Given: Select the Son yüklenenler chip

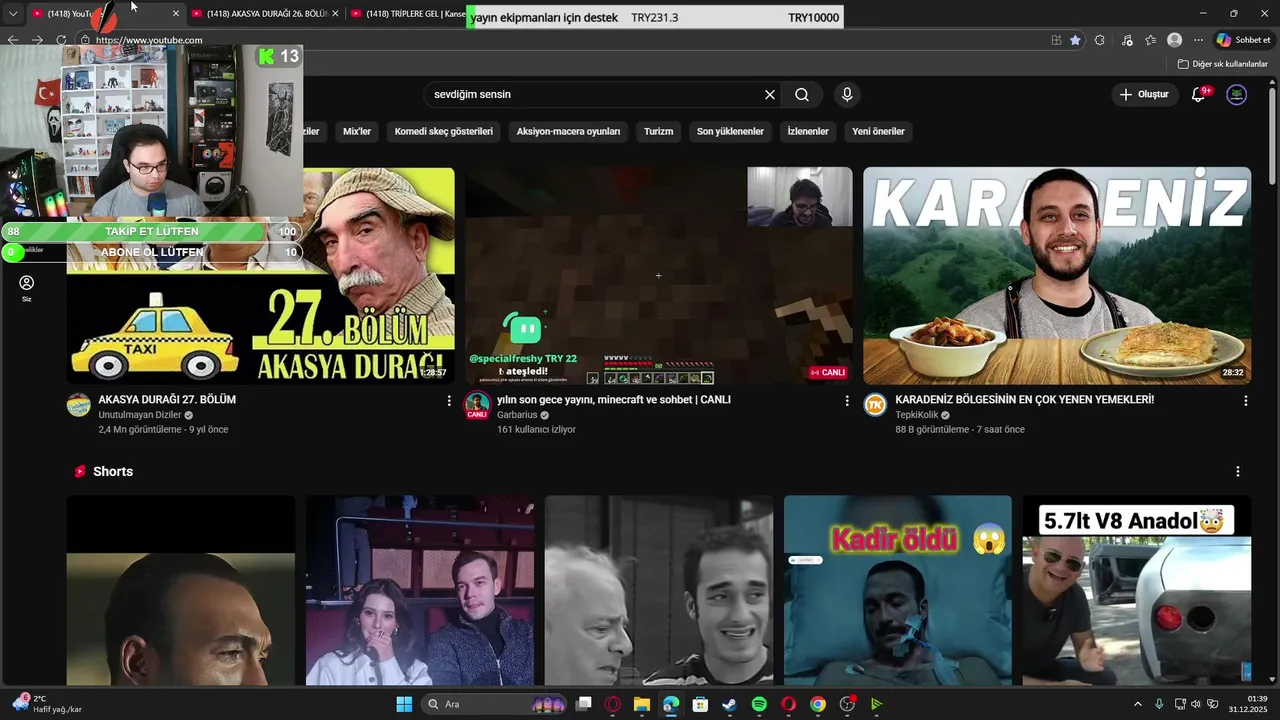Looking at the screenshot, I should (x=730, y=131).
